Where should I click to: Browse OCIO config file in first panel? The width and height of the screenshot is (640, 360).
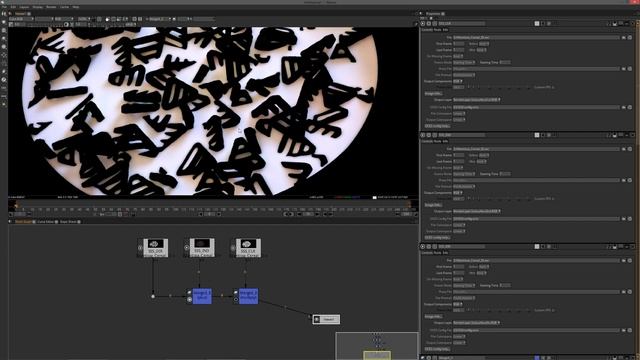click(x=624, y=107)
